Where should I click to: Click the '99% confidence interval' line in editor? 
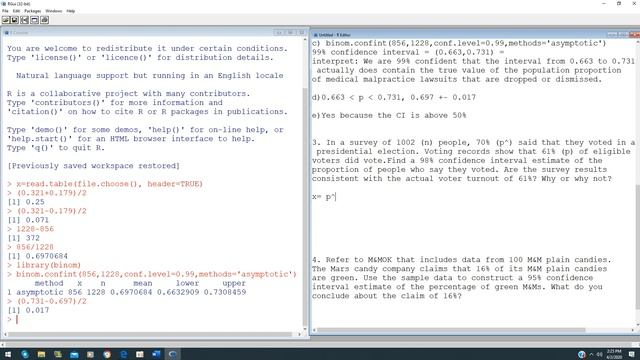pos(408,52)
